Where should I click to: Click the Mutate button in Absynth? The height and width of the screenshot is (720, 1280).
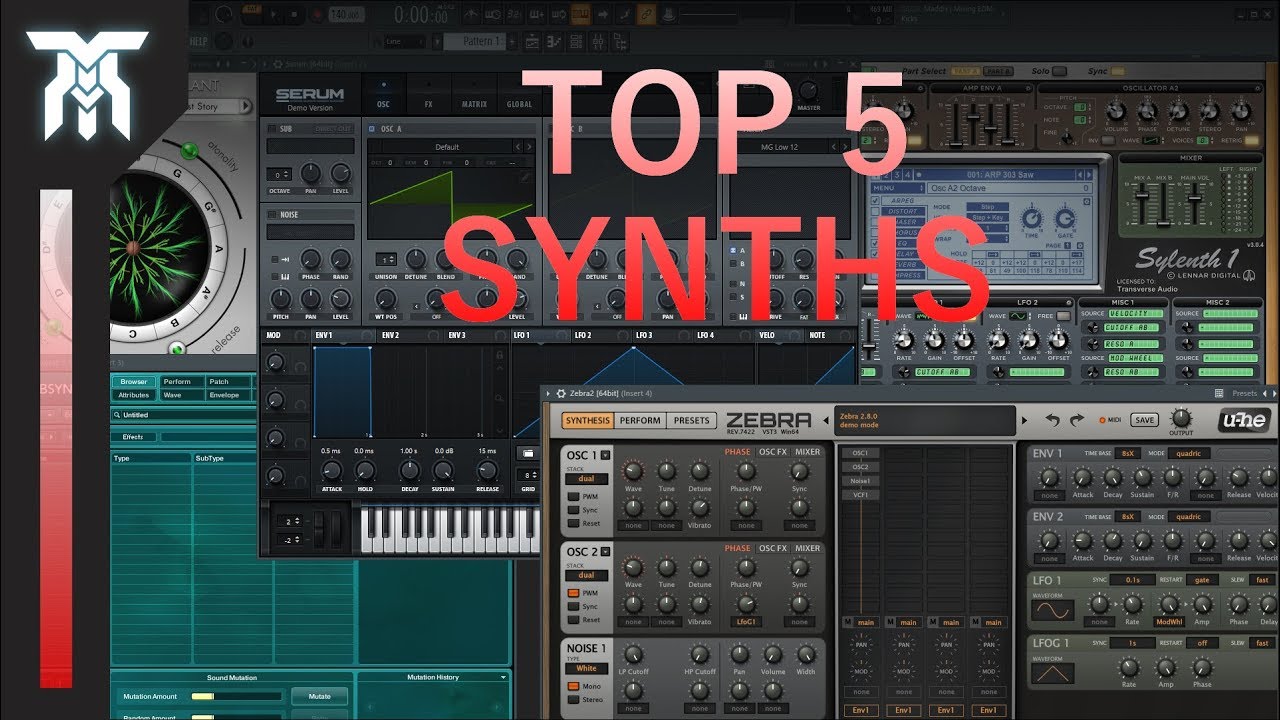pos(319,696)
